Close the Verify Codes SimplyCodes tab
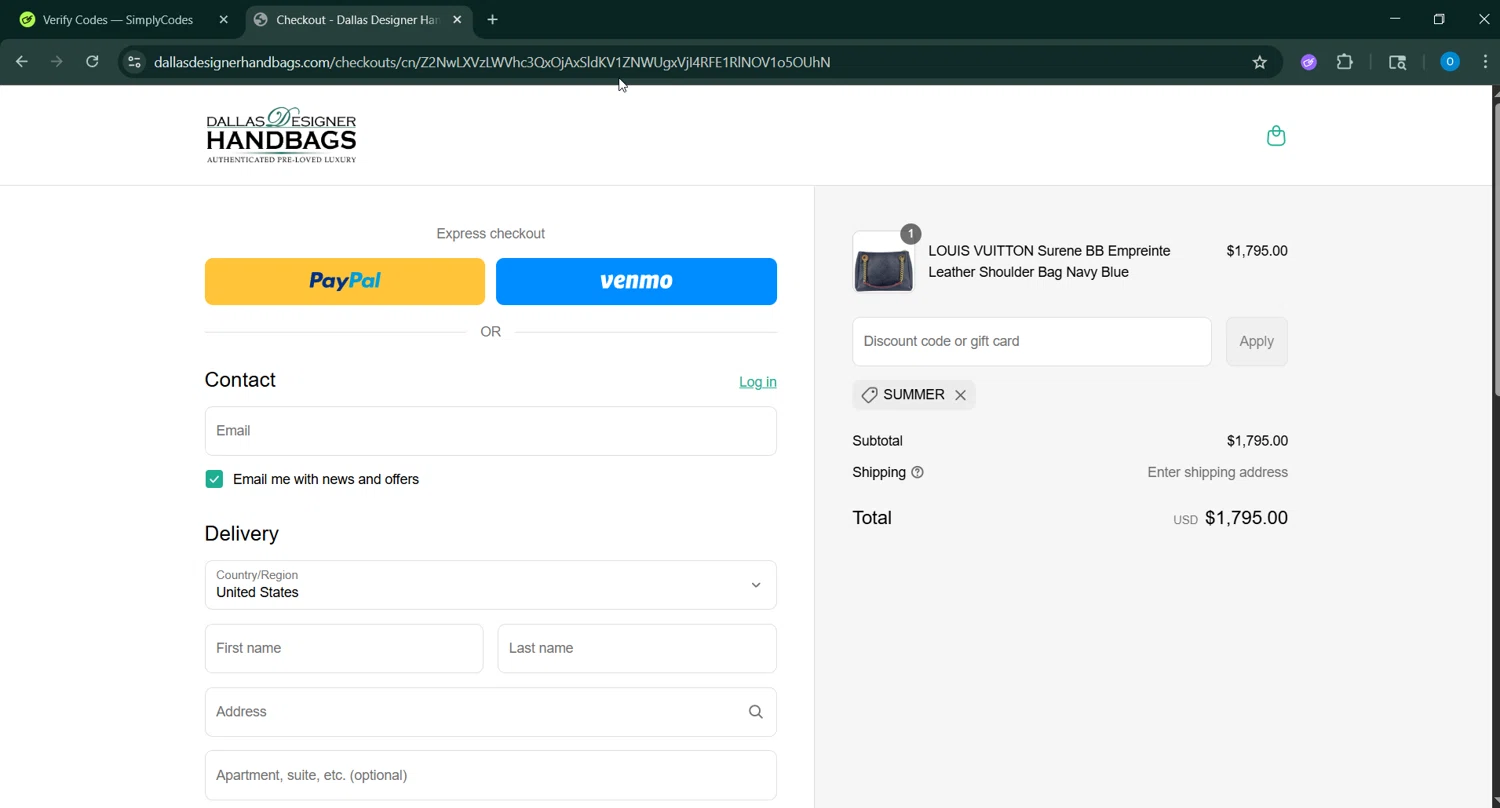1500x808 pixels. (223, 20)
